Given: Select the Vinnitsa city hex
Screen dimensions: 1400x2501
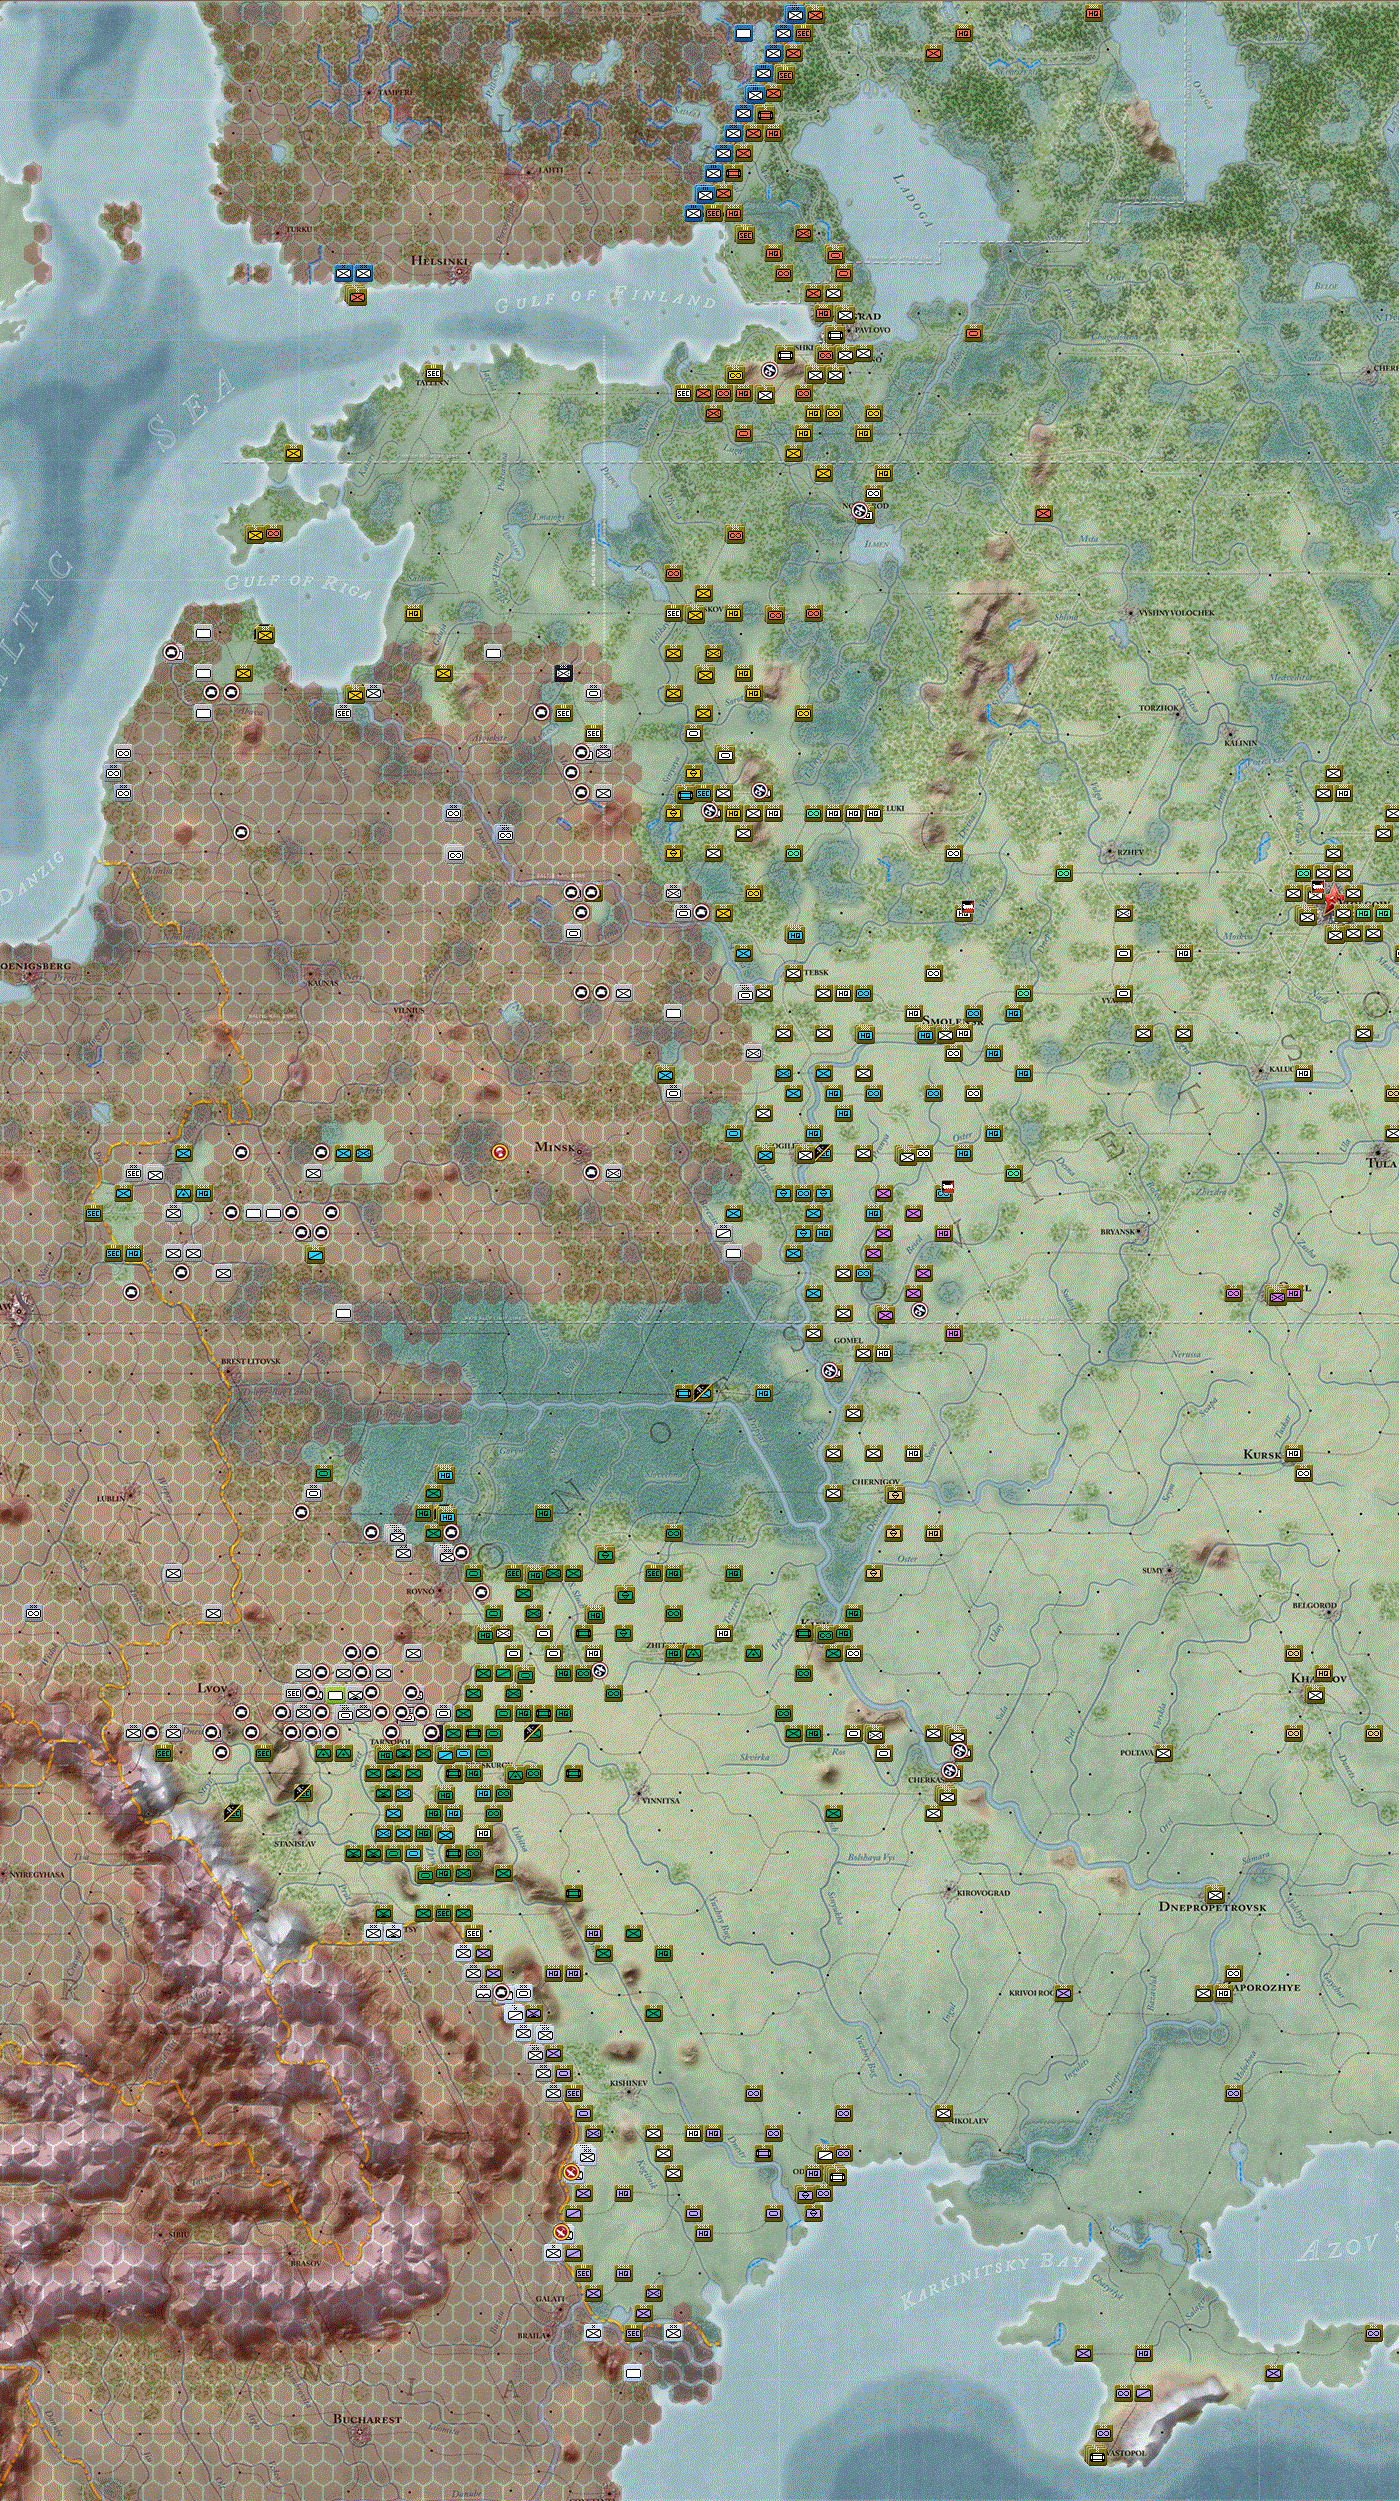Looking at the screenshot, I should click(641, 1793).
